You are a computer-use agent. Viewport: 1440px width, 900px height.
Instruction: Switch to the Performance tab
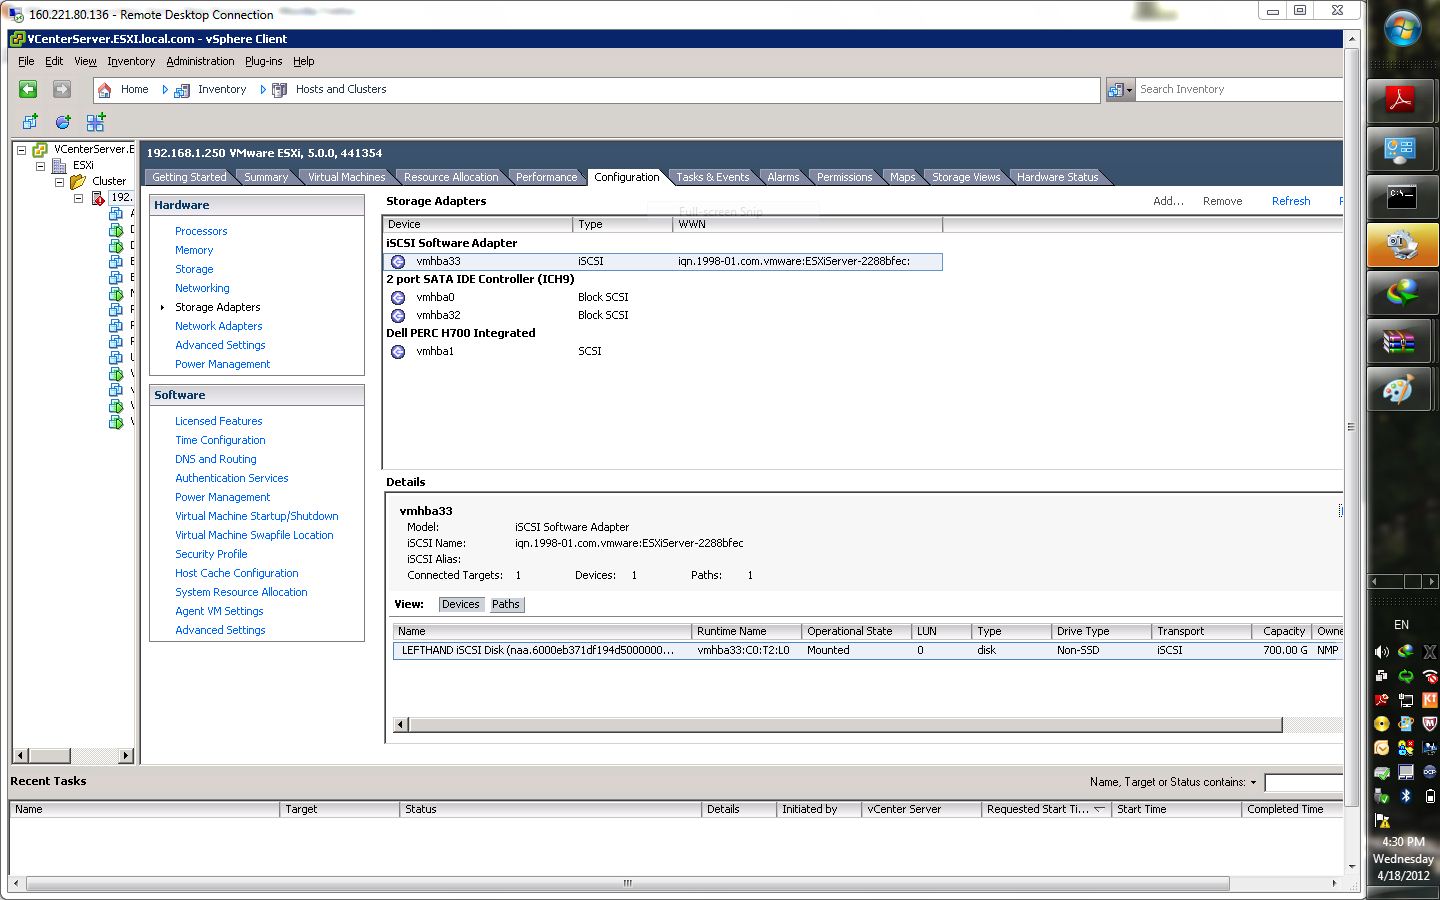[546, 177]
